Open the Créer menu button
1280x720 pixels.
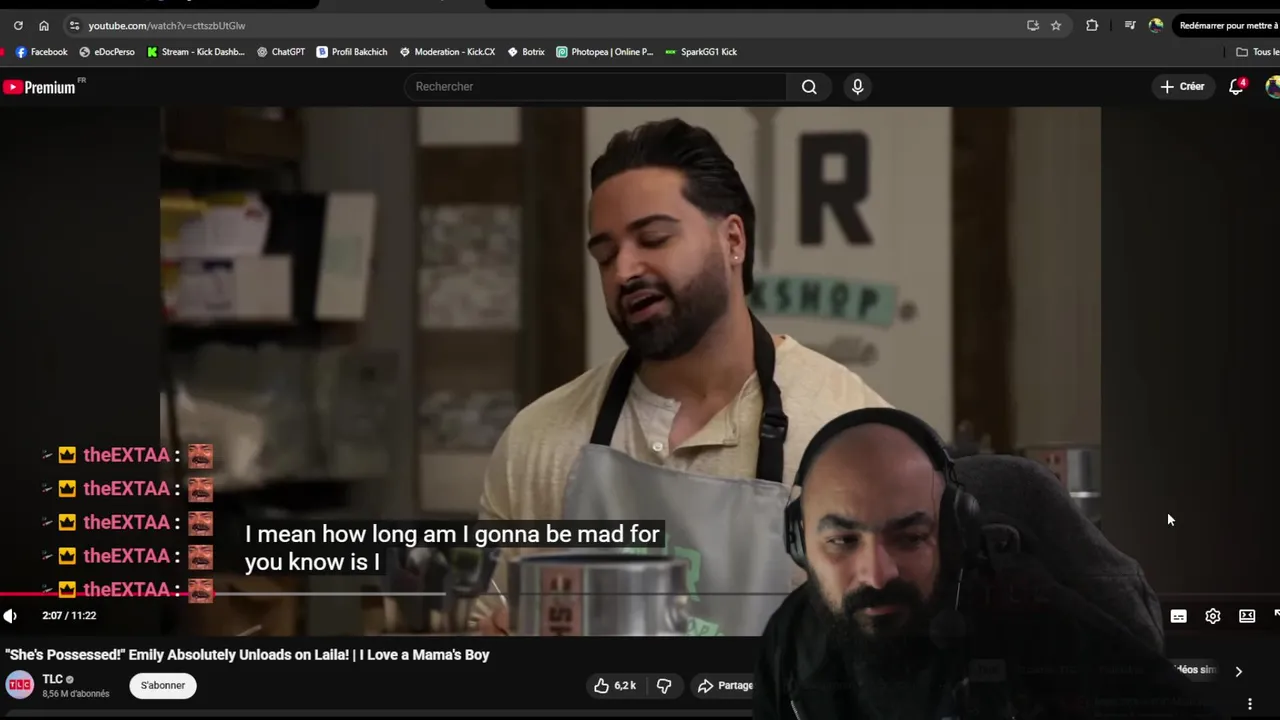pos(1182,87)
